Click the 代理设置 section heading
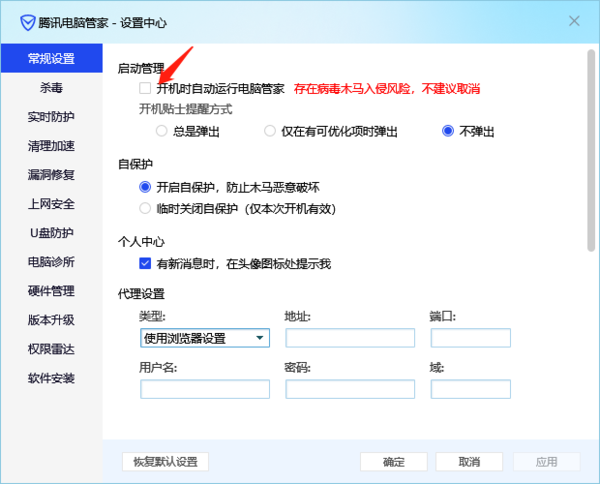Viewport: 600px width, 484px height. tap(141, 293)
